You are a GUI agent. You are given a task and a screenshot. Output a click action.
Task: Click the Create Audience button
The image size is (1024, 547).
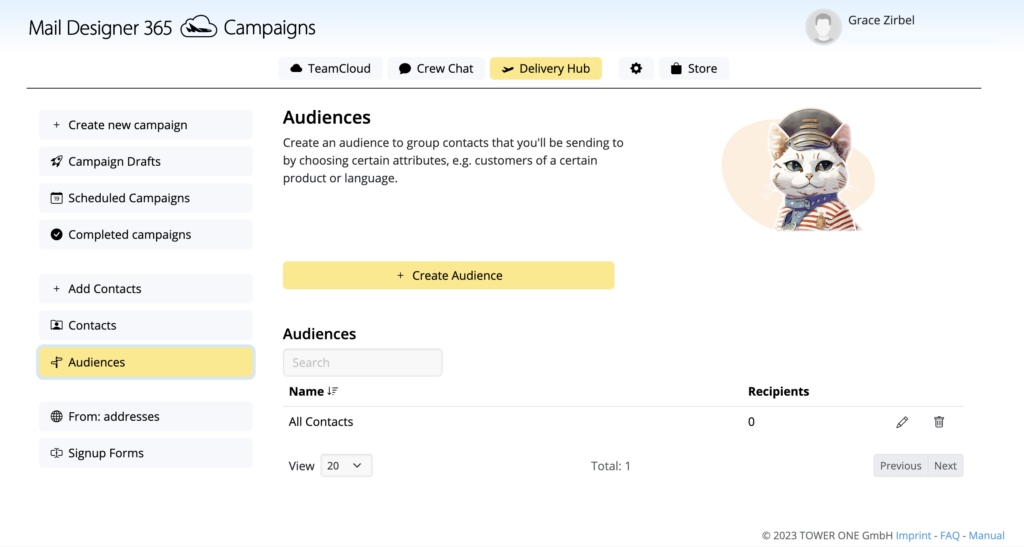click(449, 275)
